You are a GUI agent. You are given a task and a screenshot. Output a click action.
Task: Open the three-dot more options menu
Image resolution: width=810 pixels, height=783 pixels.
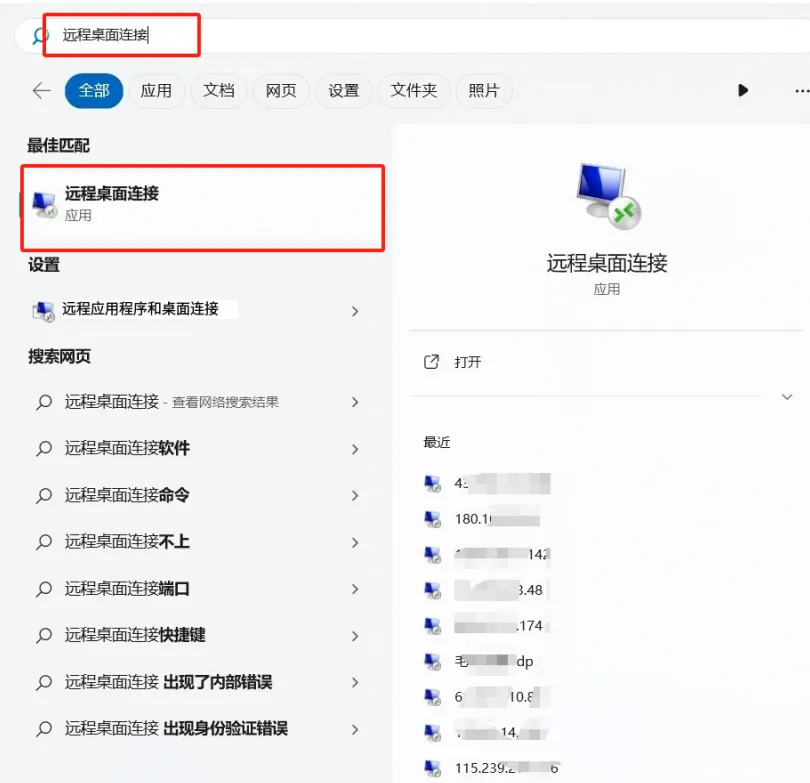click(802, 91)
